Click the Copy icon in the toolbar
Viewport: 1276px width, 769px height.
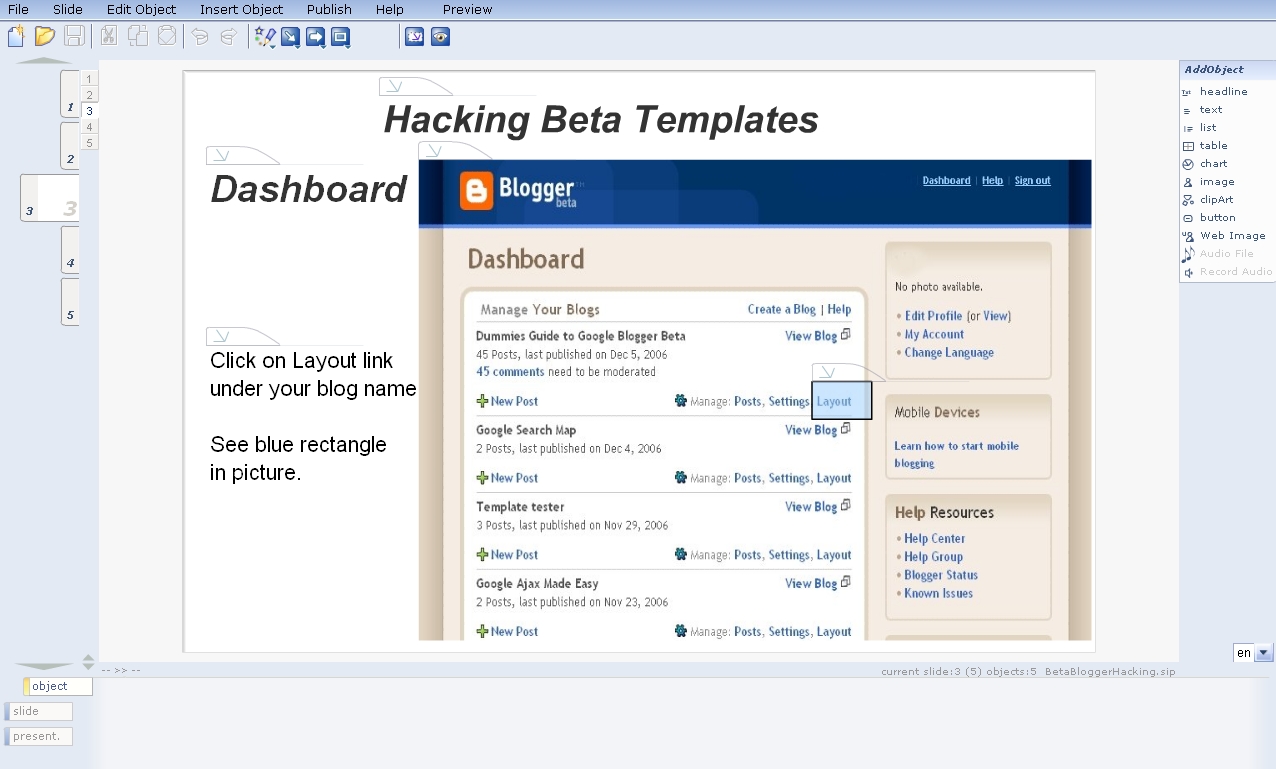tap(137, 37)
